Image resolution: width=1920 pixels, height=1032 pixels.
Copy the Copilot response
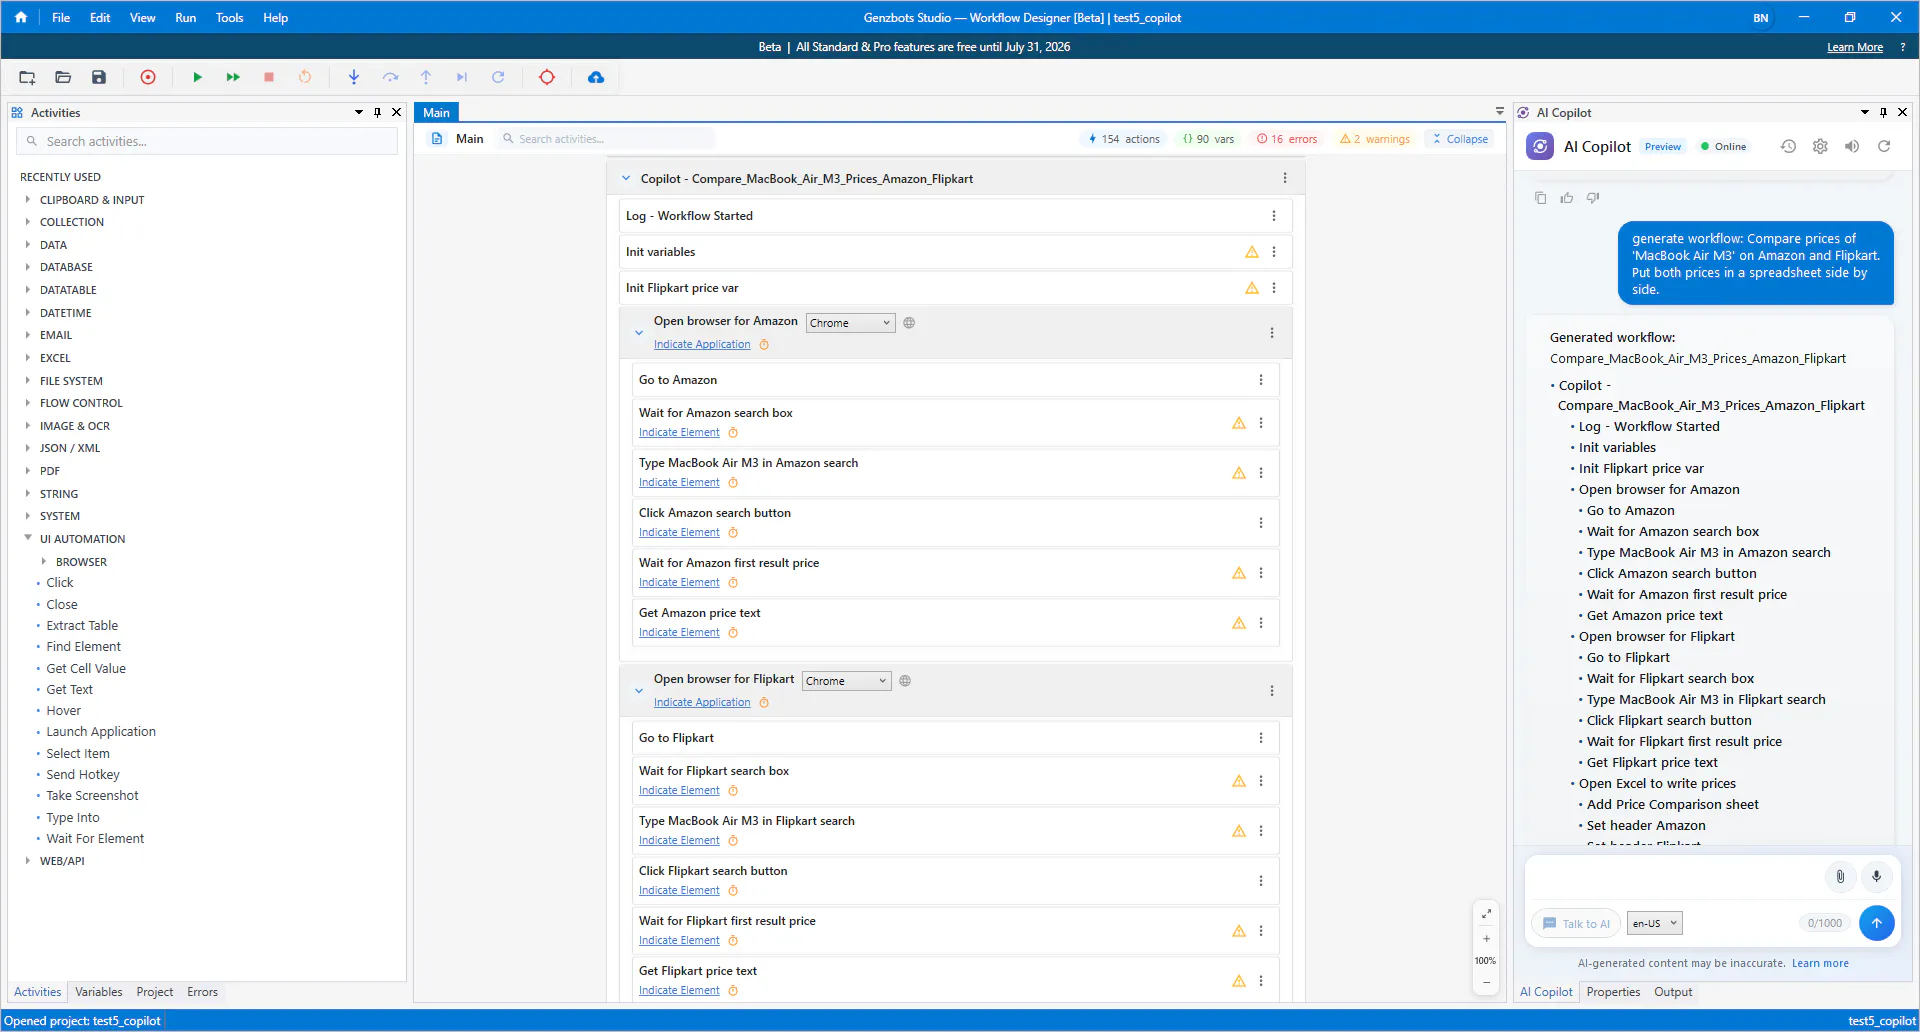click(x=1541, y=198)
